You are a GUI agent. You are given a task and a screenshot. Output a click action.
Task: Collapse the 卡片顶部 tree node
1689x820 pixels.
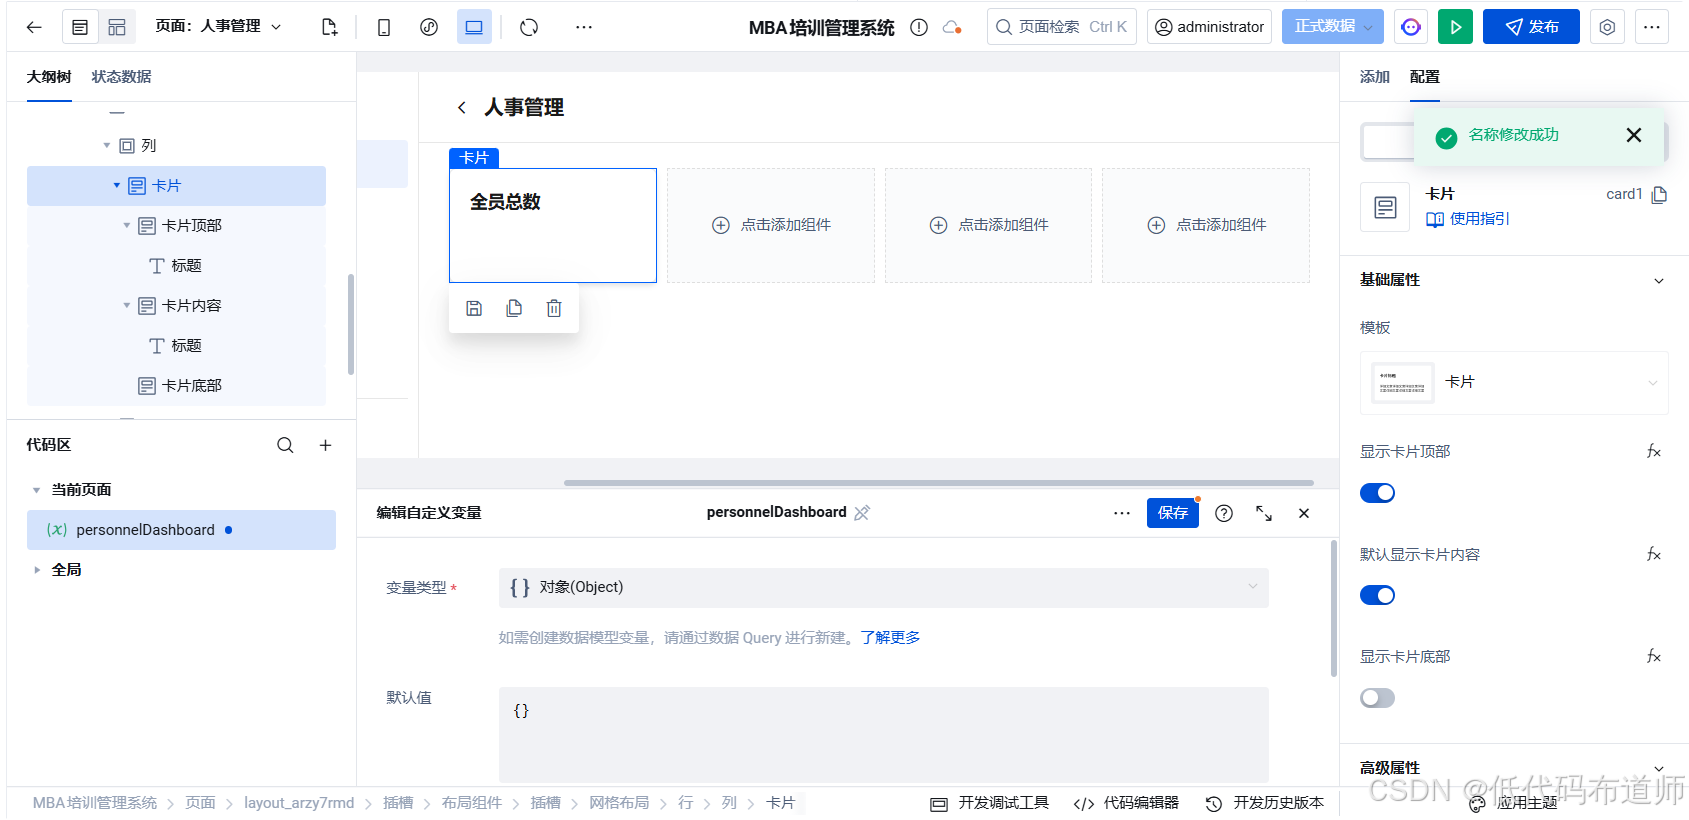[127, 226]
